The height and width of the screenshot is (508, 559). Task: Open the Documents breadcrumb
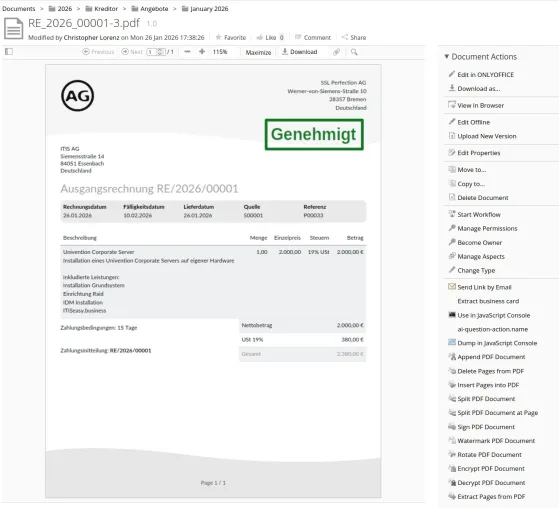pyautogui.click(x=19, y=9)
